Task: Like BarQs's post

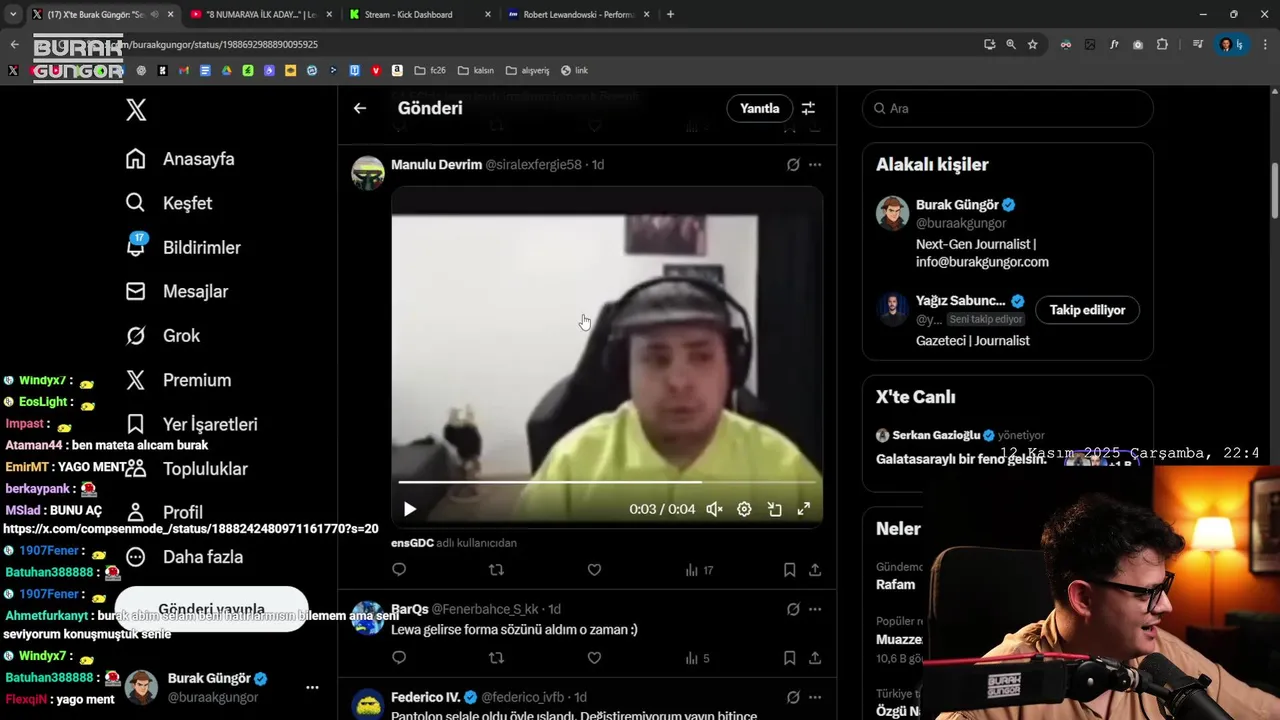Action: [594, 658]
